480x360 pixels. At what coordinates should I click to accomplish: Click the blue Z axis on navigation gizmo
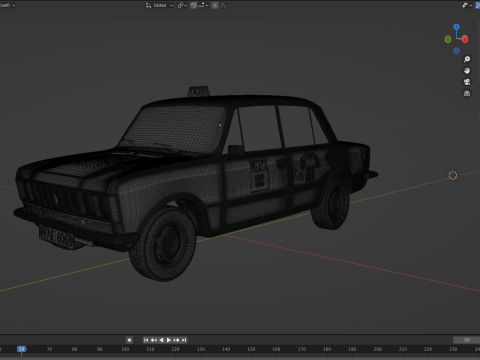coord(456,27)
